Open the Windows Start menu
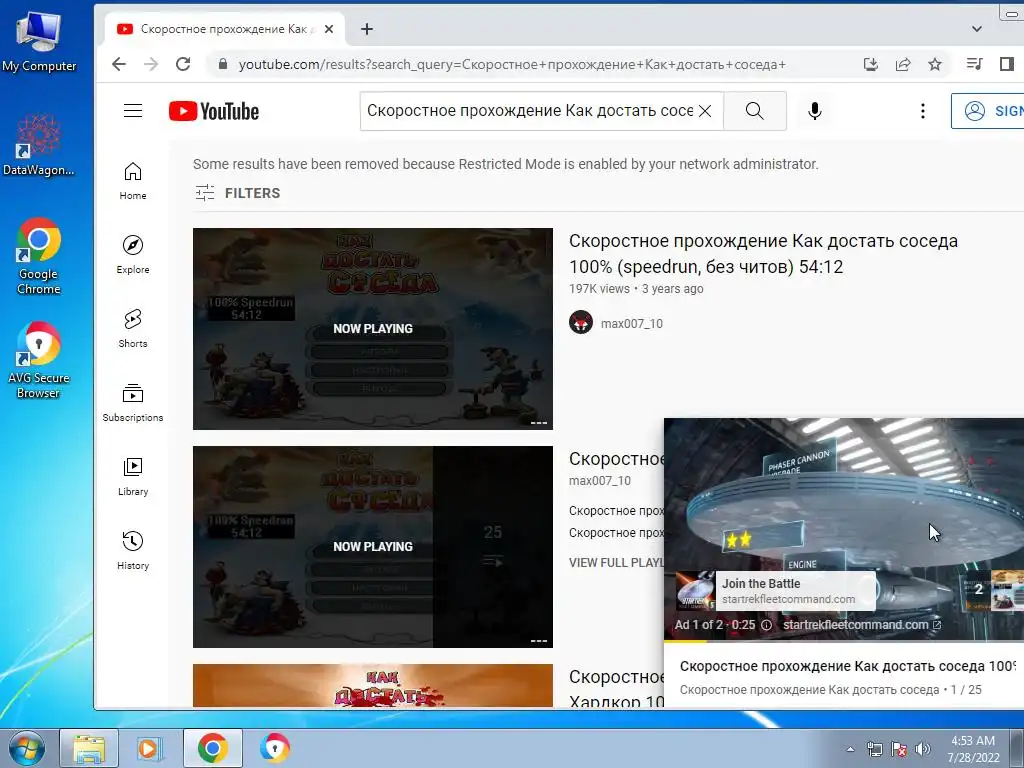The image size is (1024, 768). (x=26, y=748)
